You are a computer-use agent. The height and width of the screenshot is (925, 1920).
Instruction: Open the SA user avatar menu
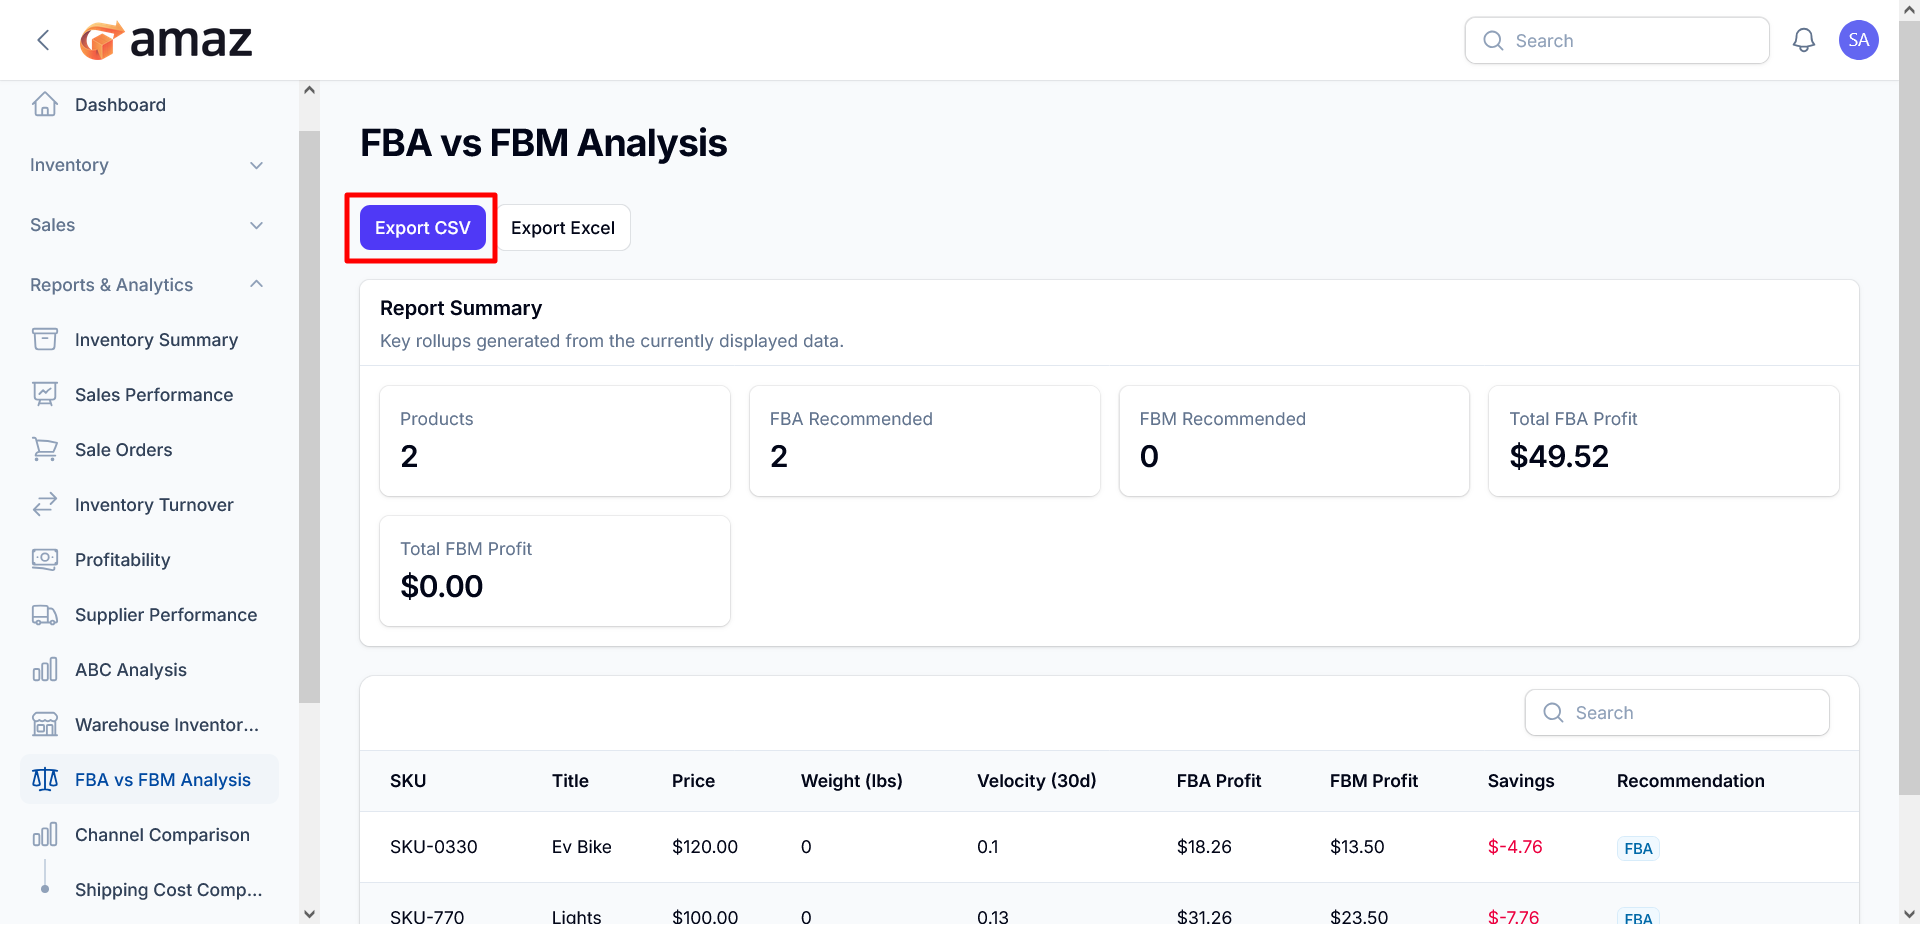point(1858,40)
